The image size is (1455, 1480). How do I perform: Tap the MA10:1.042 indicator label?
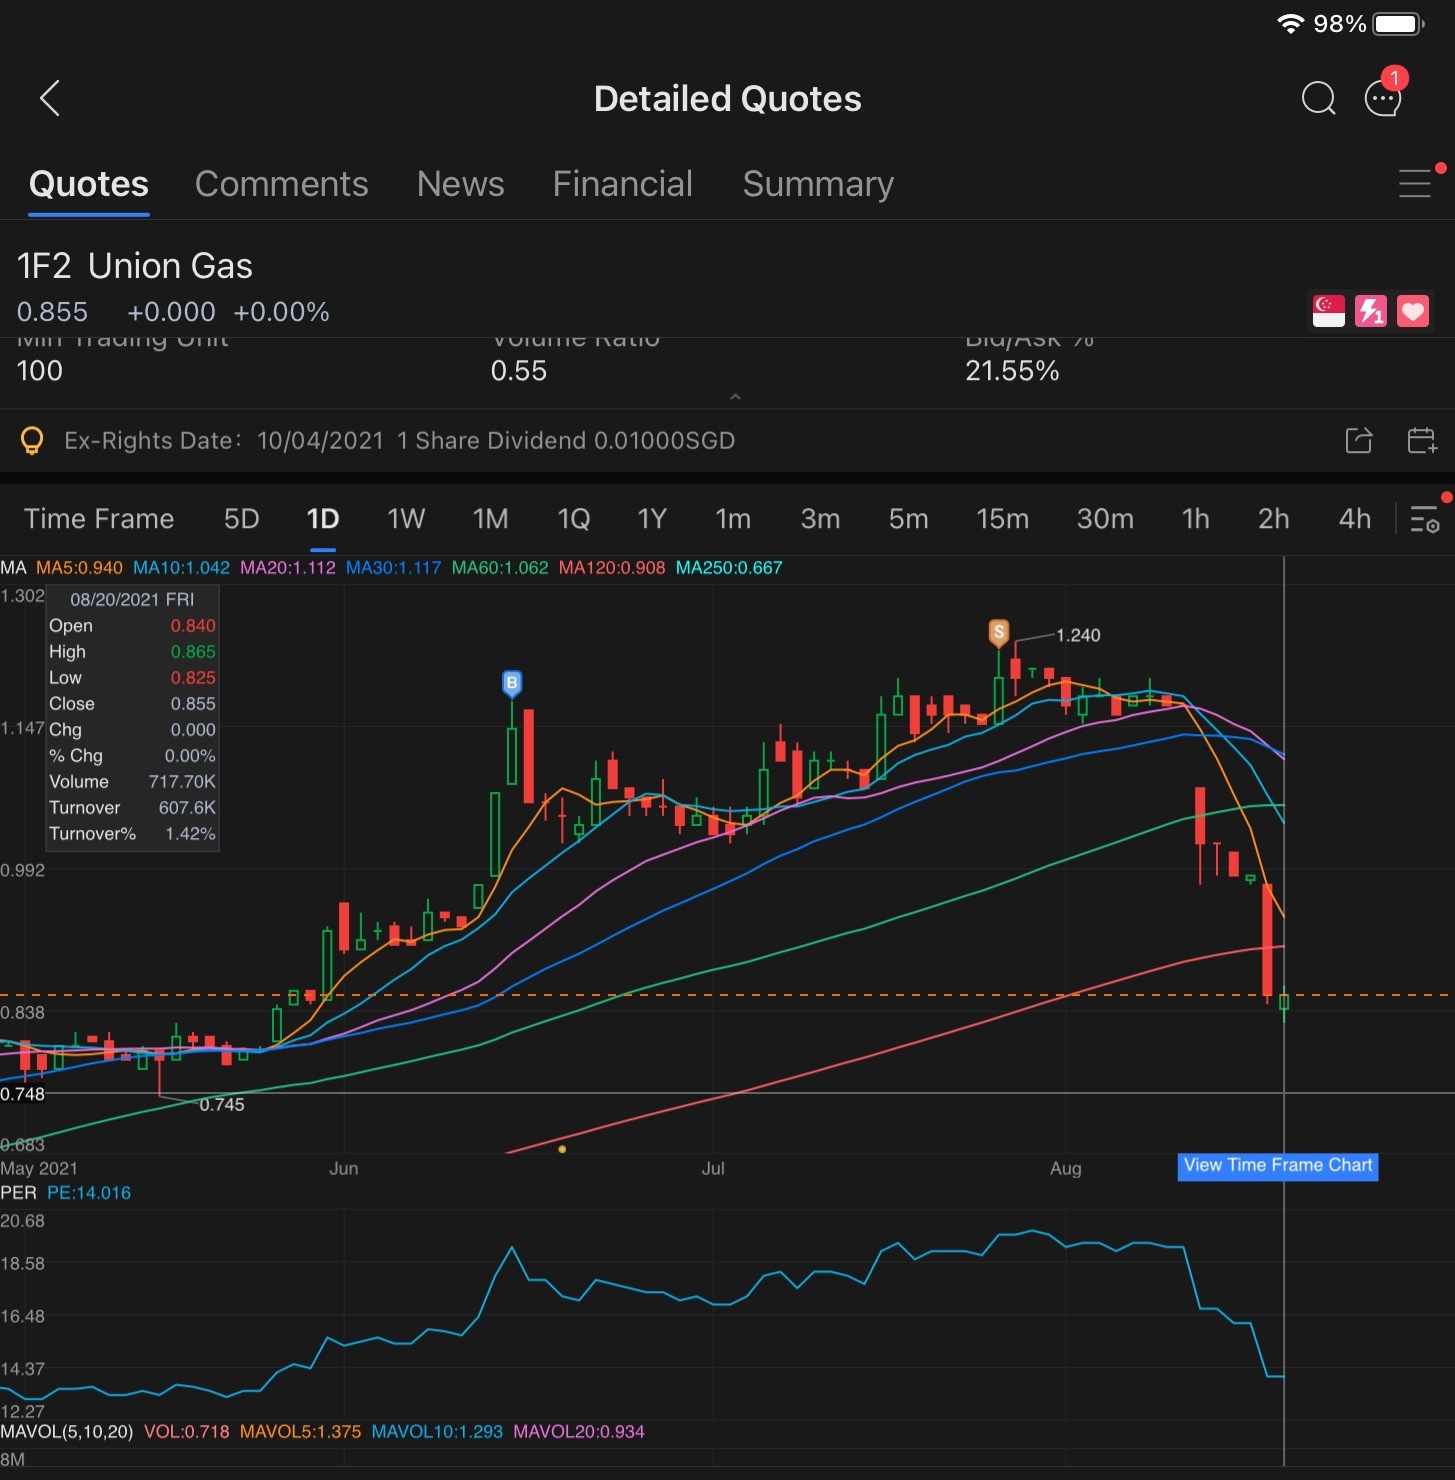coord(181,568)
